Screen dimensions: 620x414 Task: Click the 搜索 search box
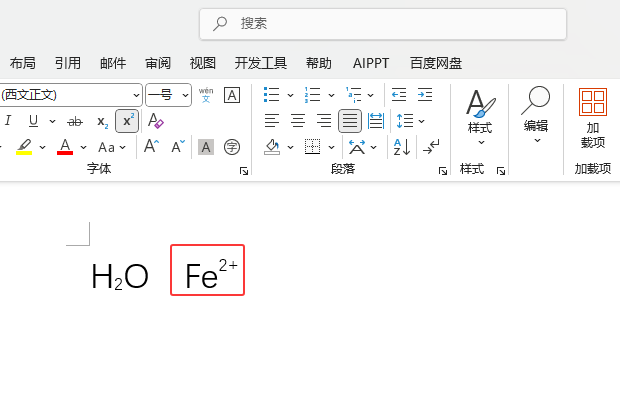click(383, 23)
